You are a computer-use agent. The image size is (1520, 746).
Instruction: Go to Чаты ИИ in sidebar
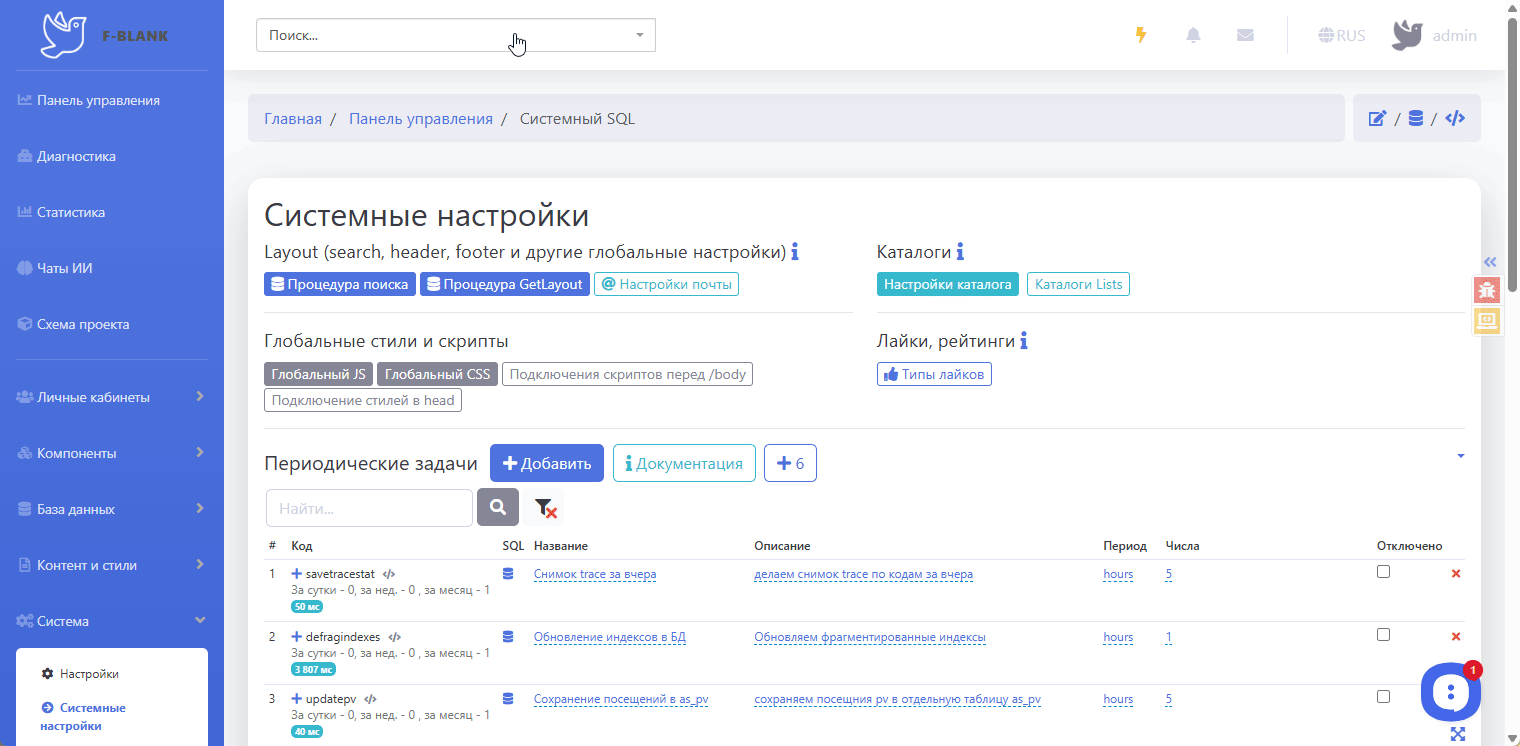click(64, 269)
